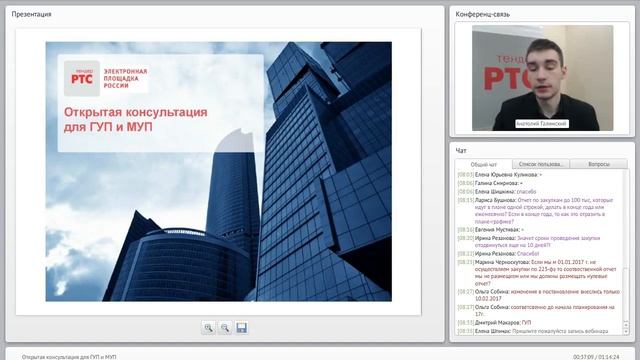Click the Конференц-связь panel title
The width and height of the screenshot is (640, 360).
482,14
